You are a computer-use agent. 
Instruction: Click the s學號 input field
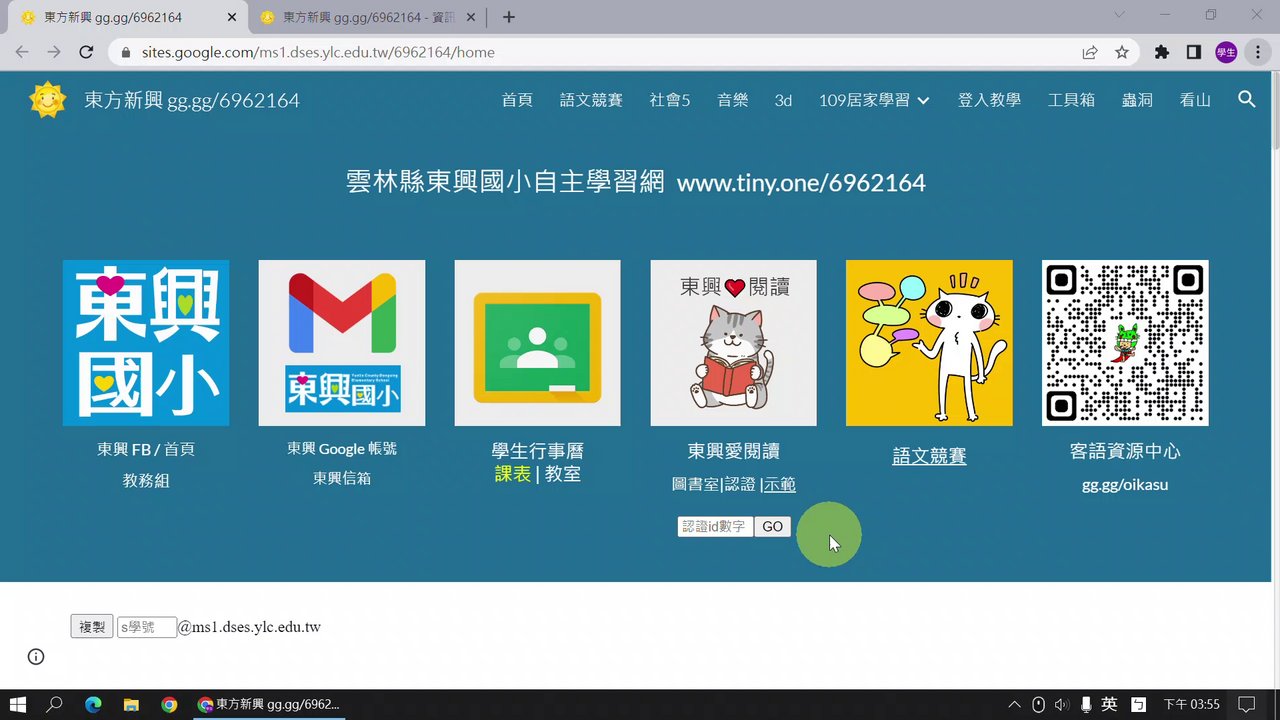147,627
